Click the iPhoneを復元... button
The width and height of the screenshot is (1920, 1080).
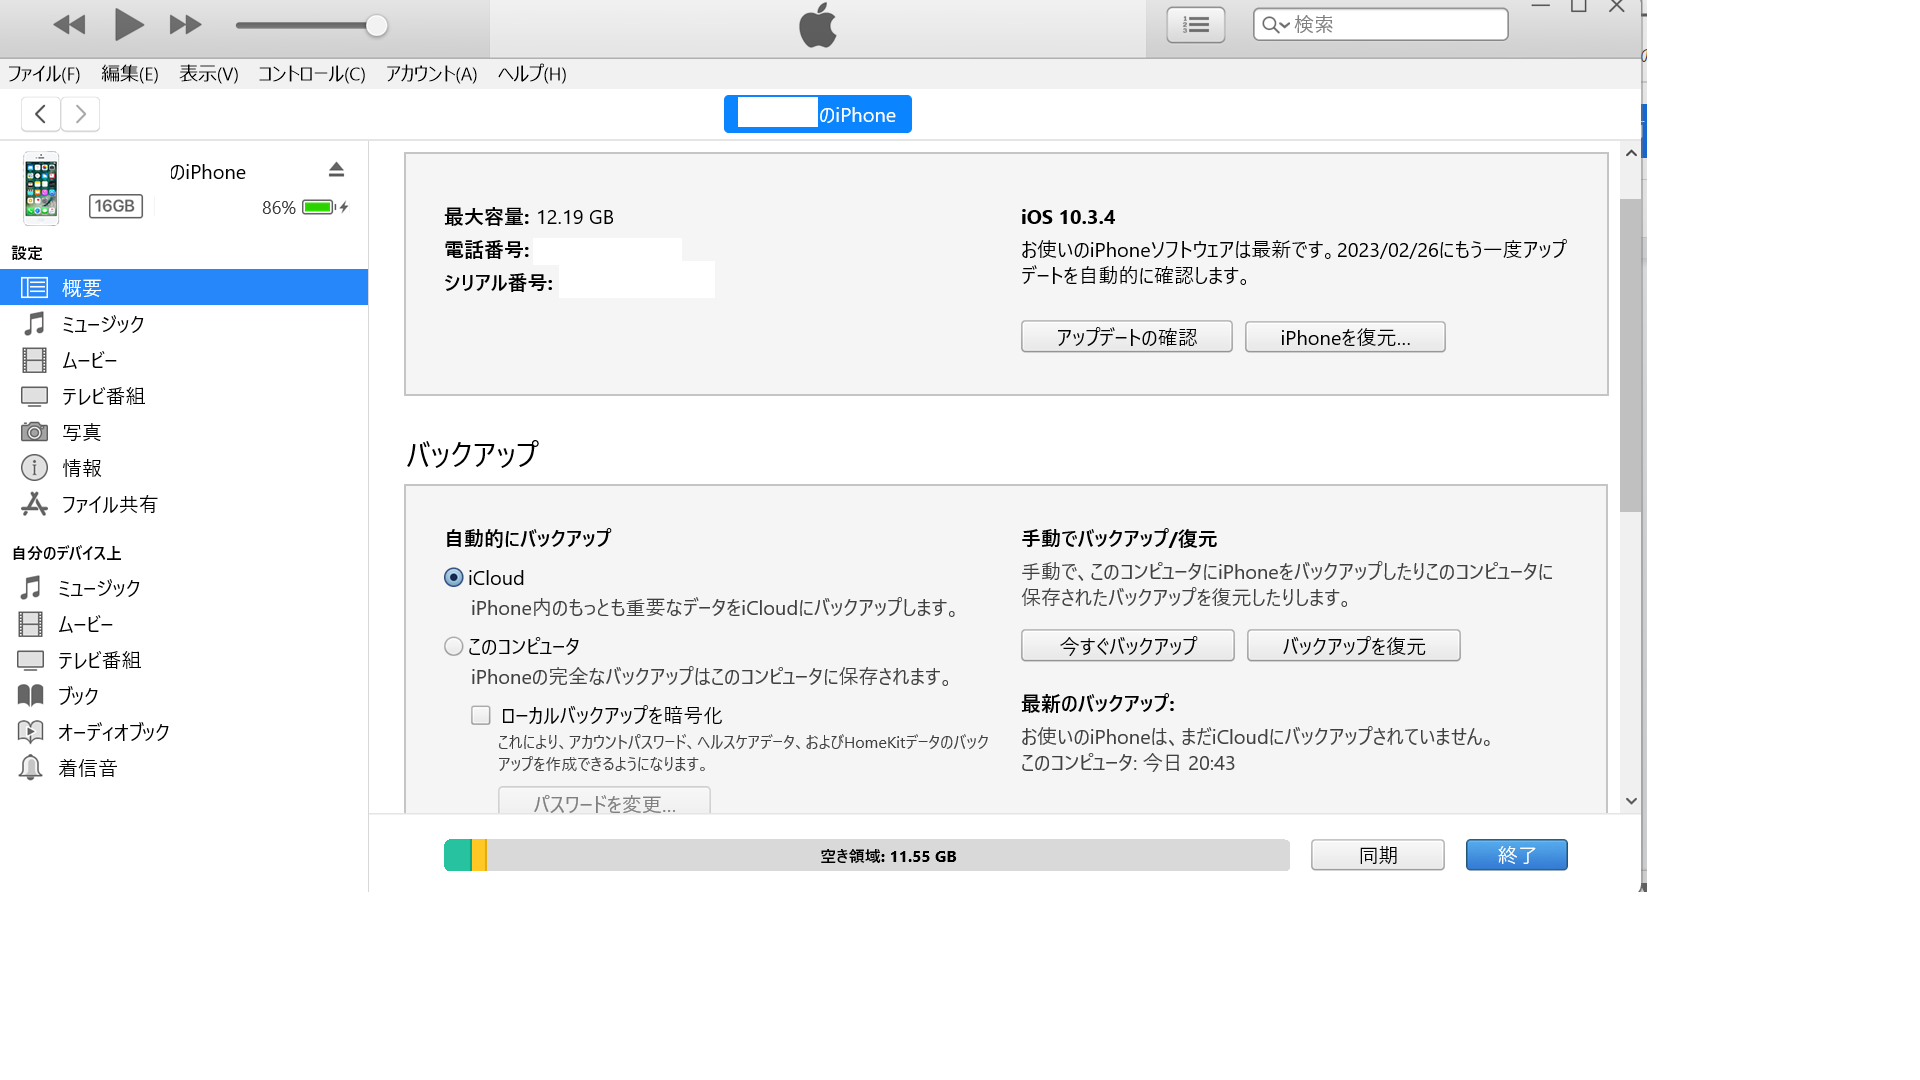1345,337
